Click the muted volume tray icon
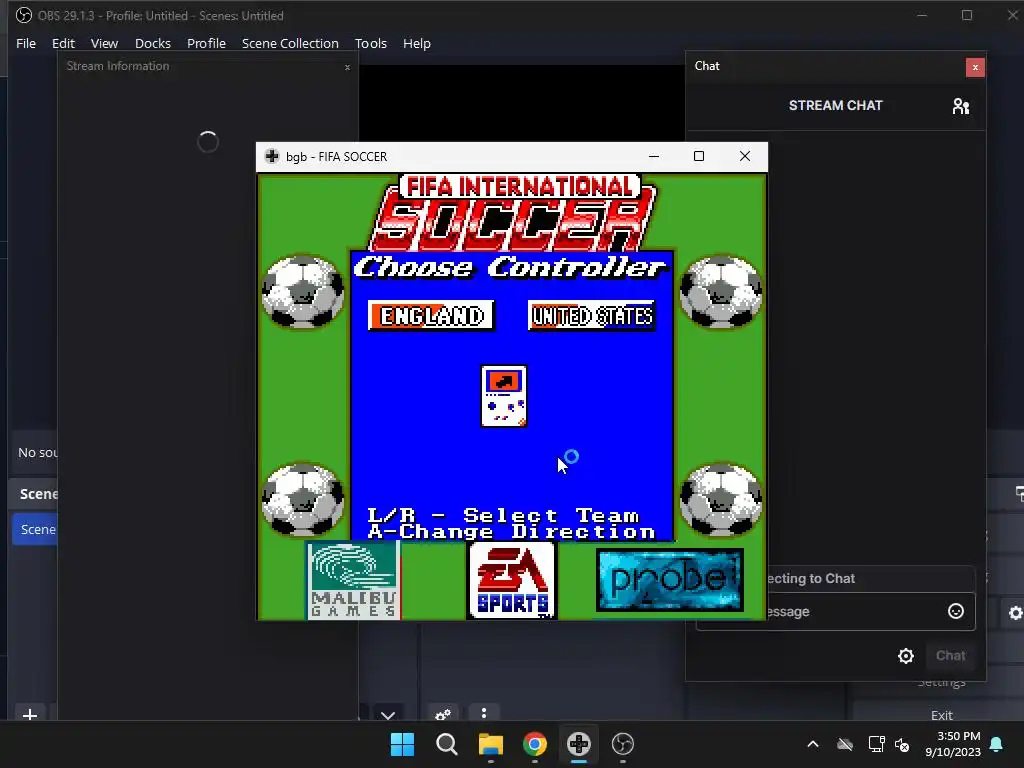Image resolution: width=1024 pixels, height=768 pixels. pyautogui.click(x=902, y=744)
